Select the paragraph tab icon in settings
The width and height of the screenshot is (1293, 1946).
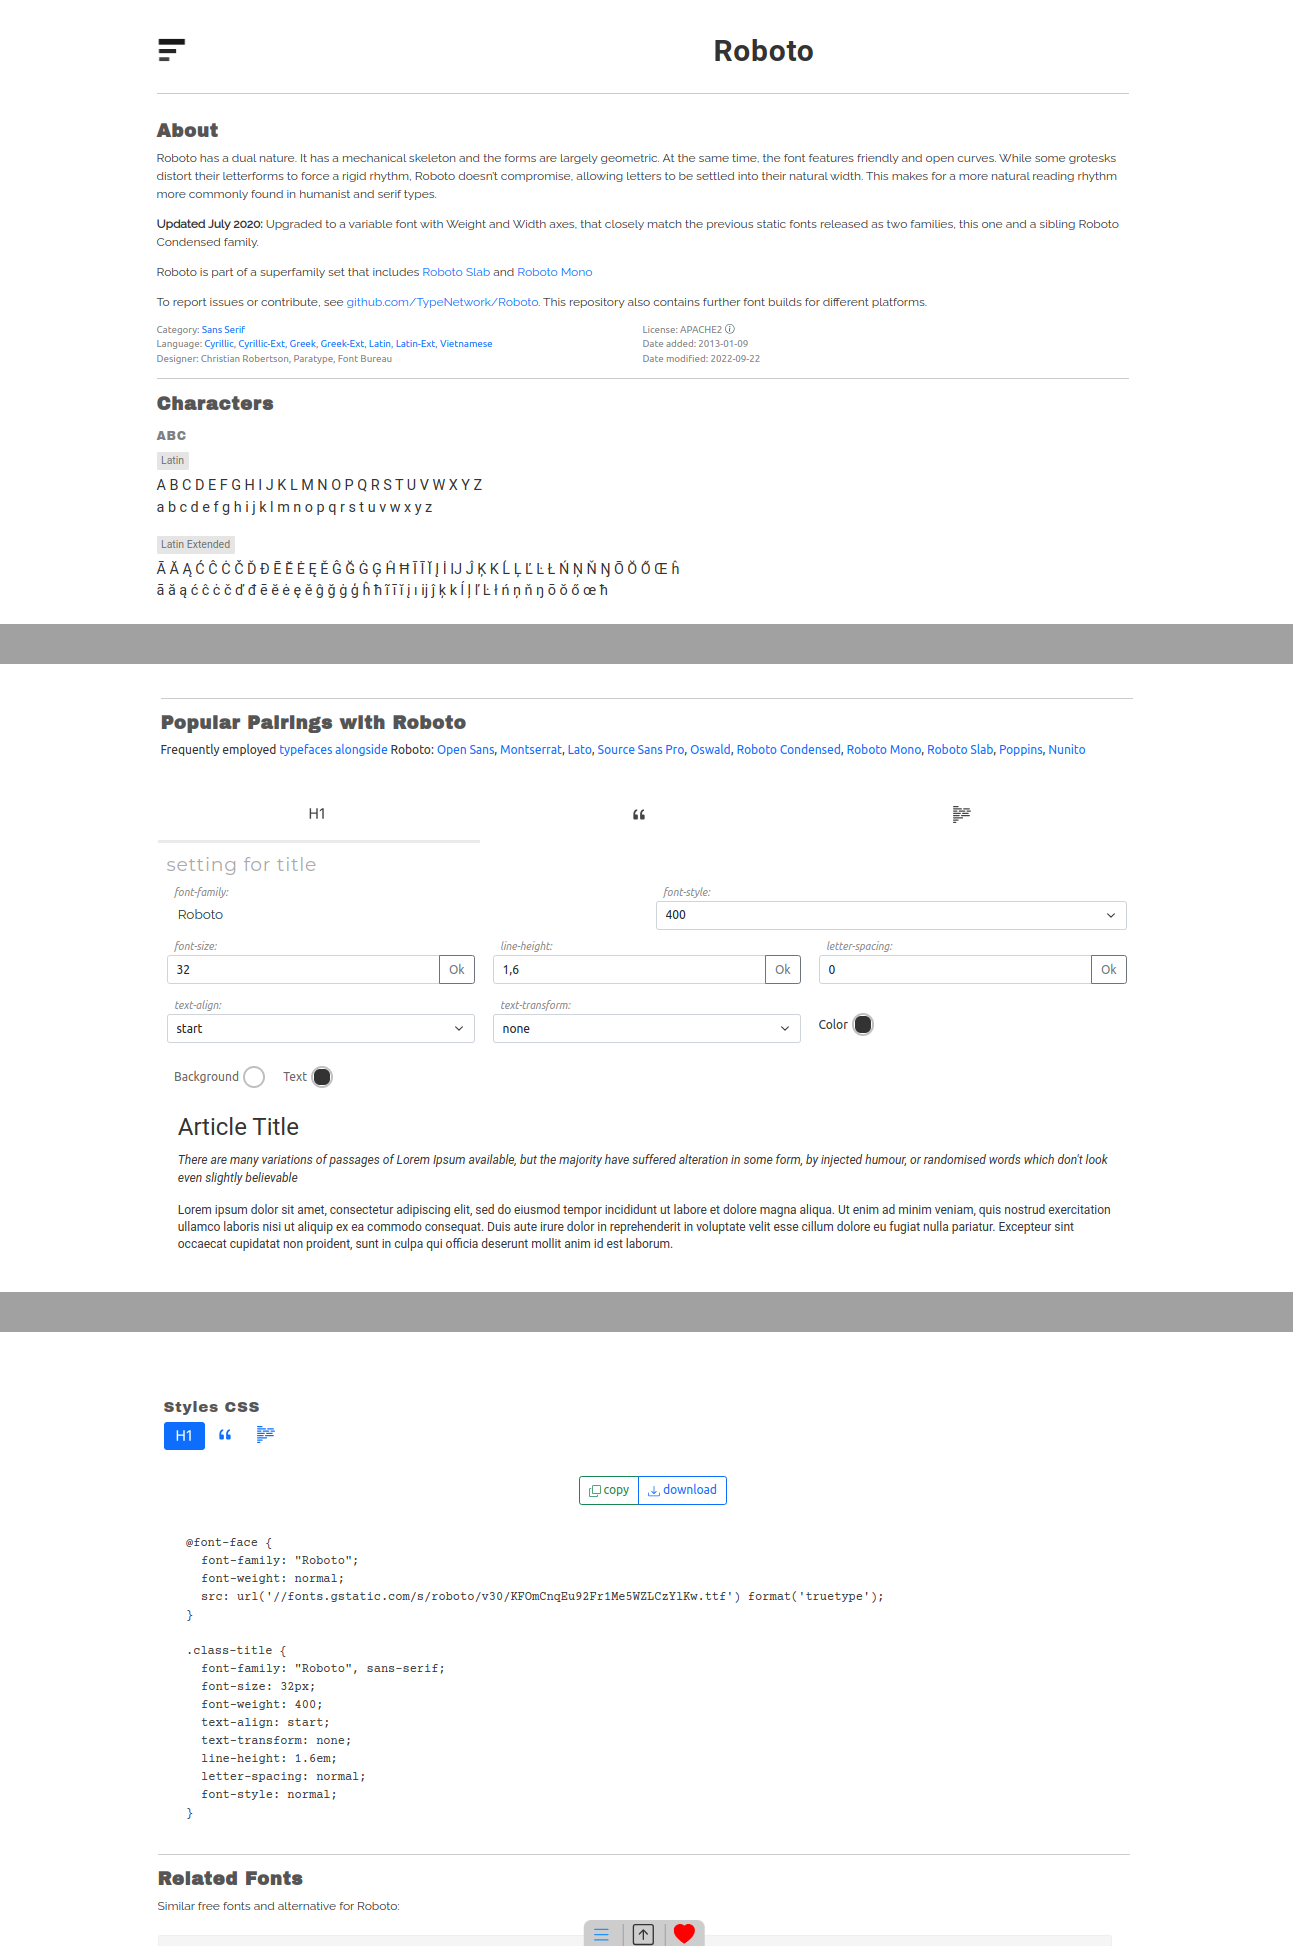(961, 814)
